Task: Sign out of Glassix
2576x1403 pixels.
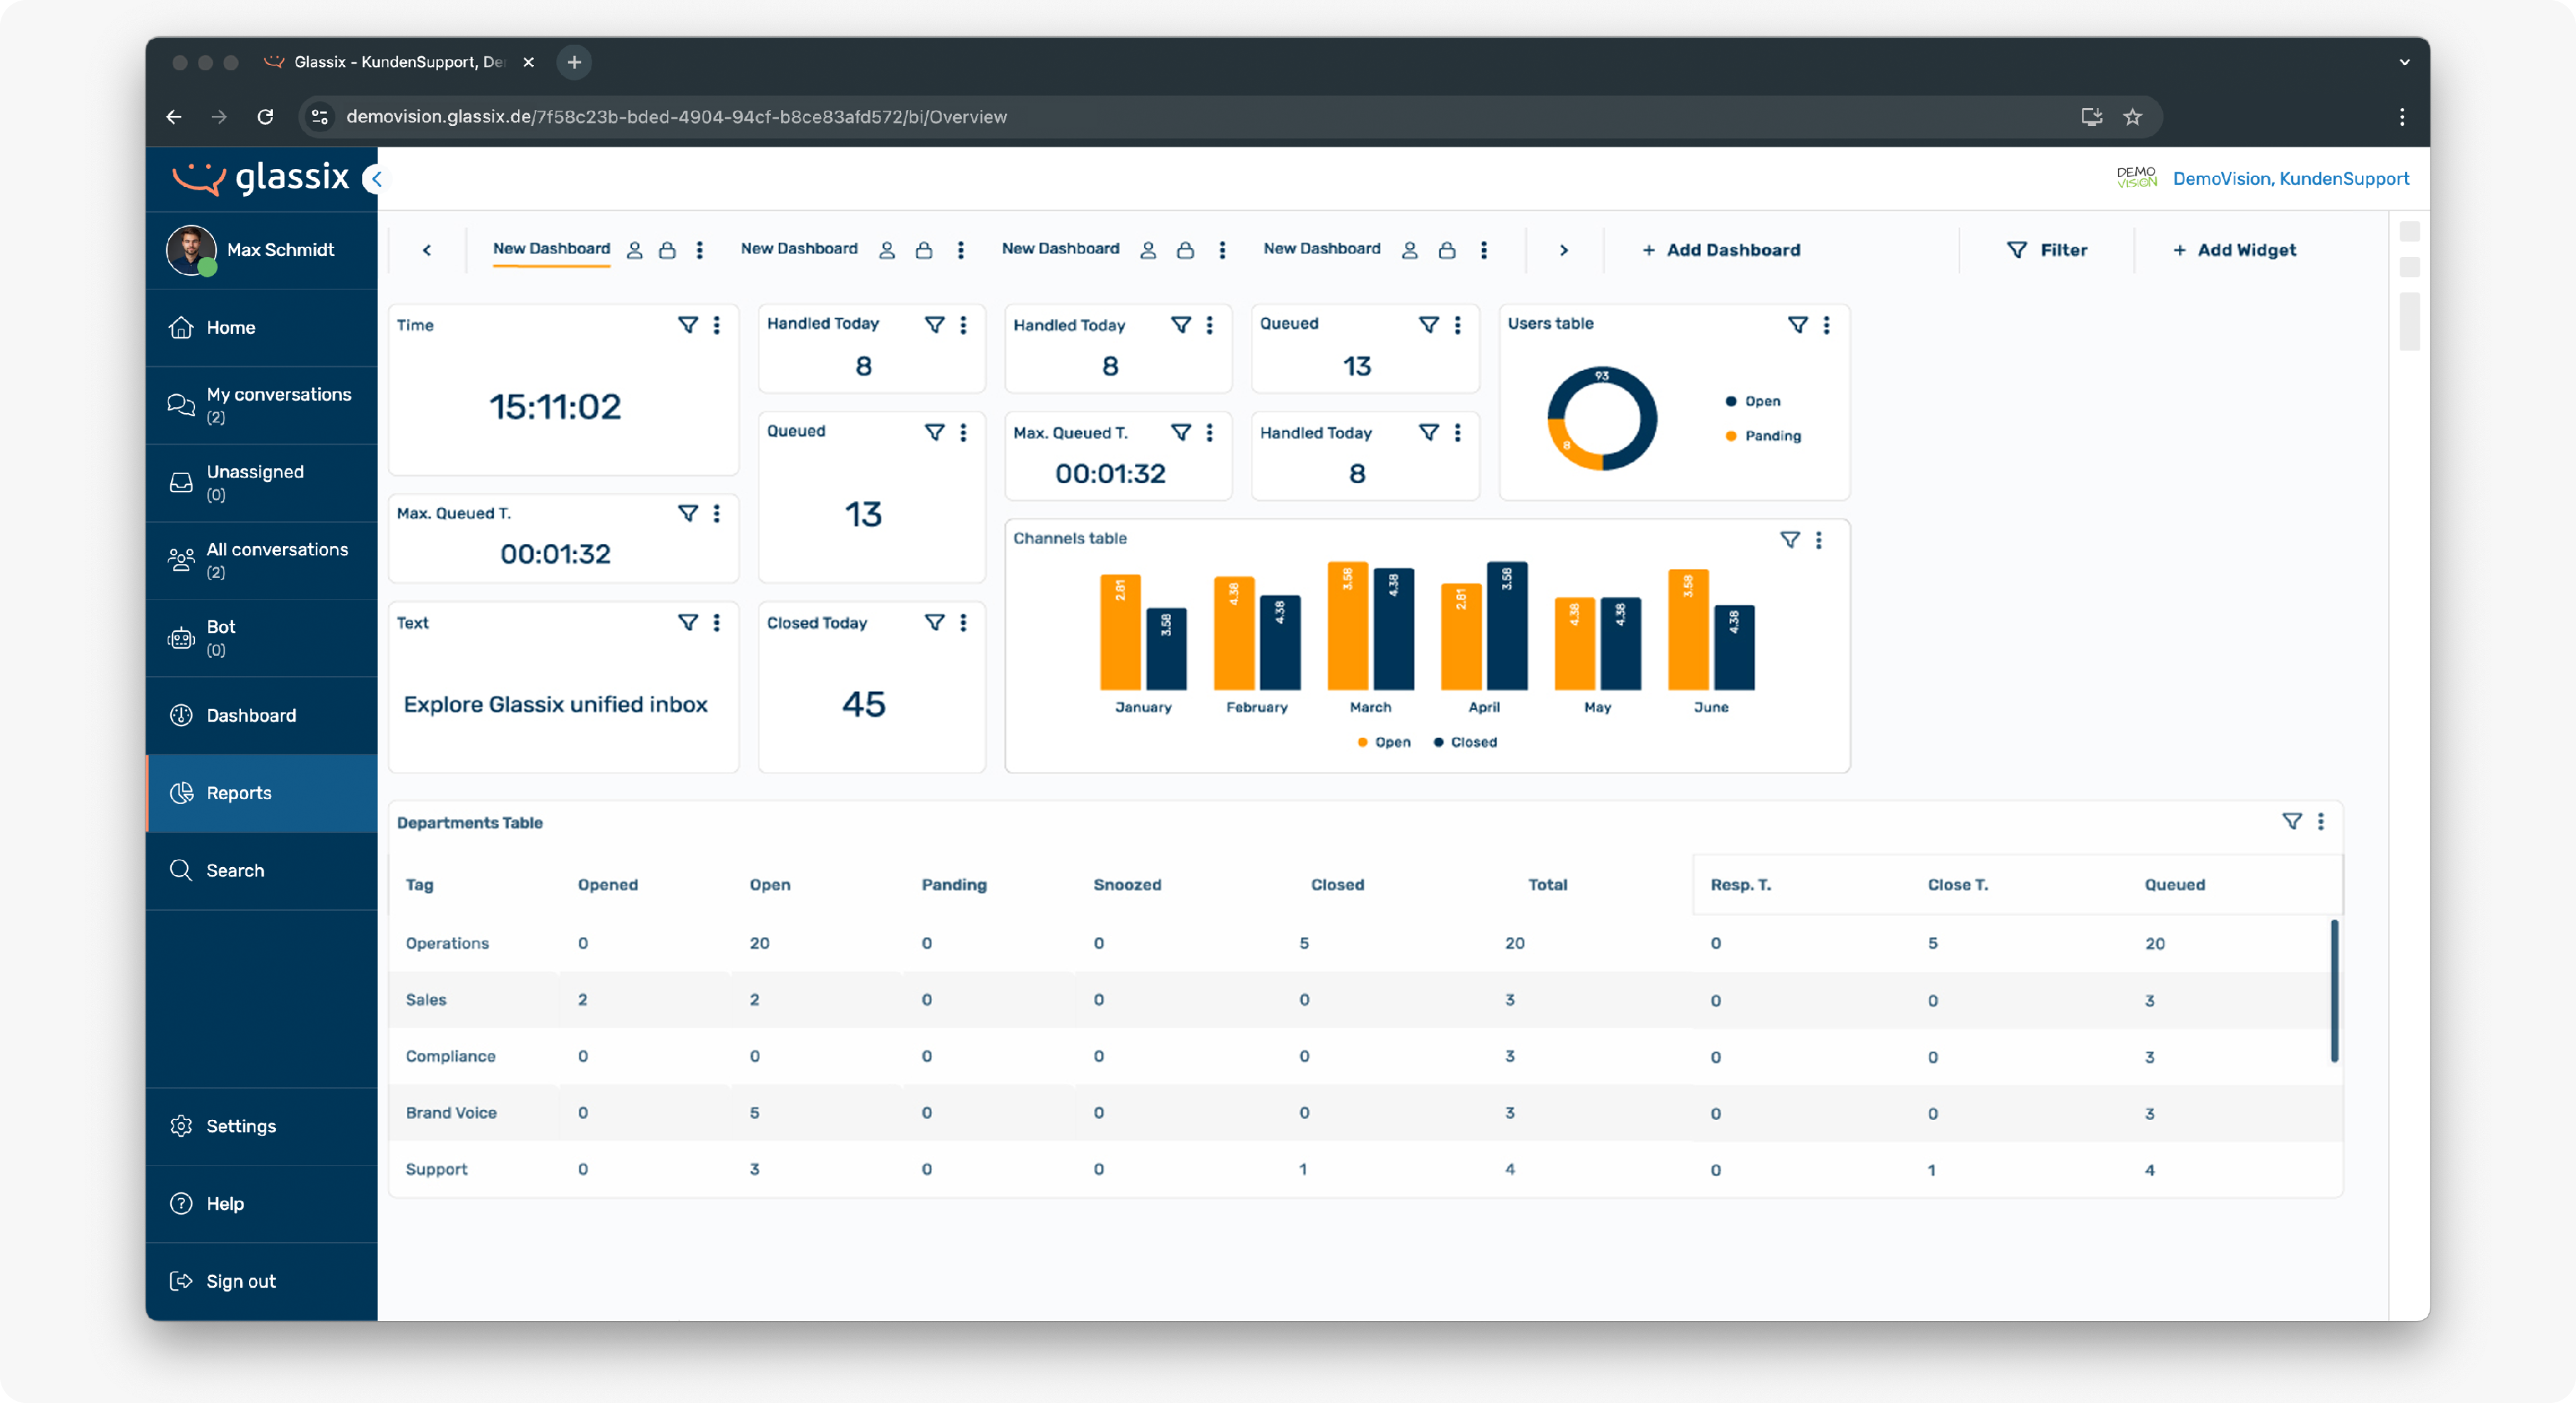Action: pos(261,1281)
